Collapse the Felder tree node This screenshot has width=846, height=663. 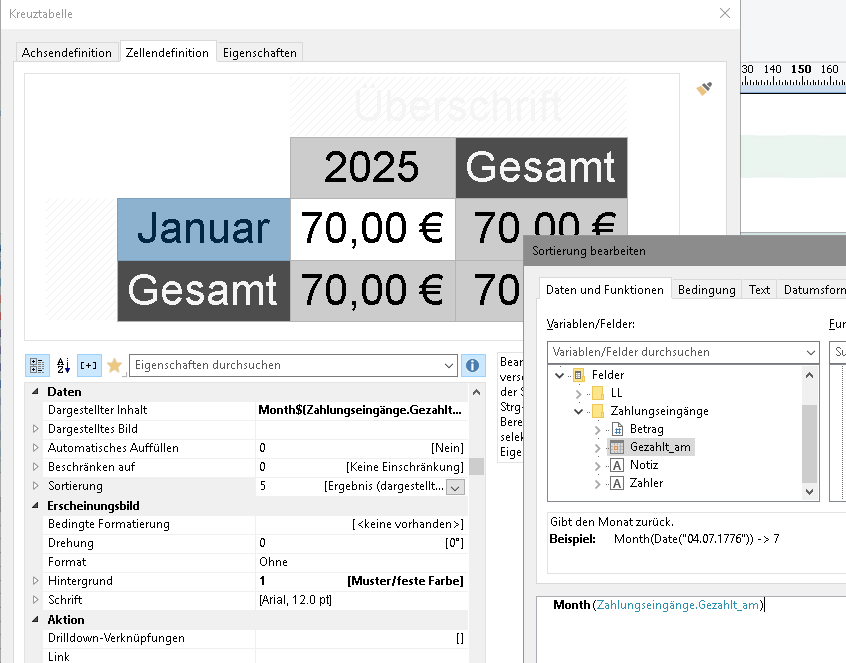[x=560, y=375]
